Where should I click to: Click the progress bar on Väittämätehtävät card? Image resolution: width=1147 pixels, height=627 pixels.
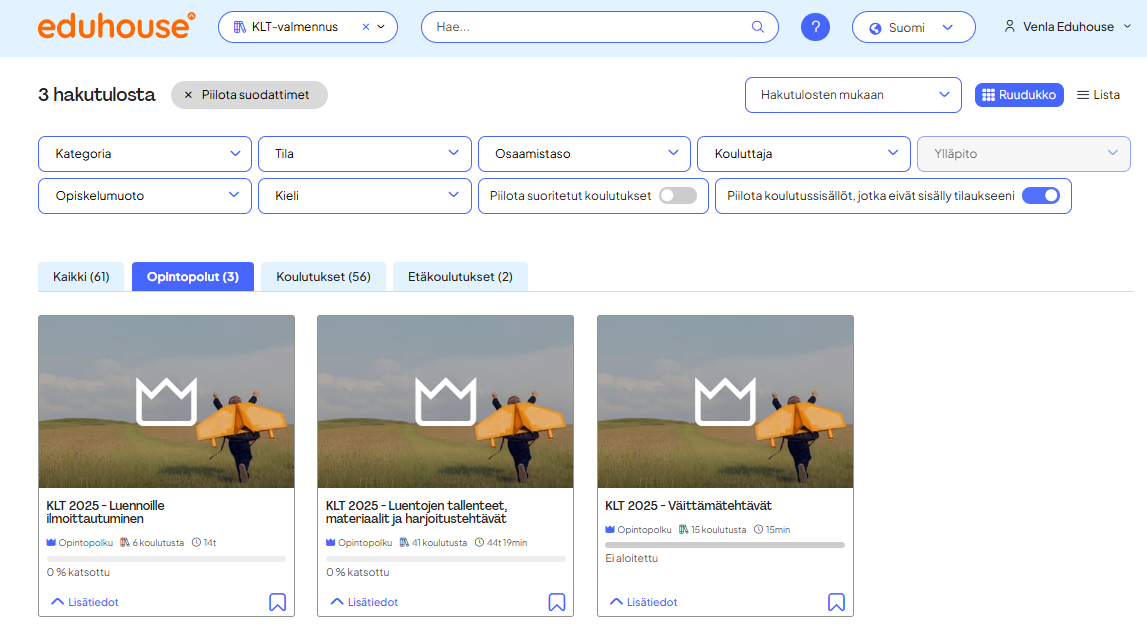click(725, 545)
